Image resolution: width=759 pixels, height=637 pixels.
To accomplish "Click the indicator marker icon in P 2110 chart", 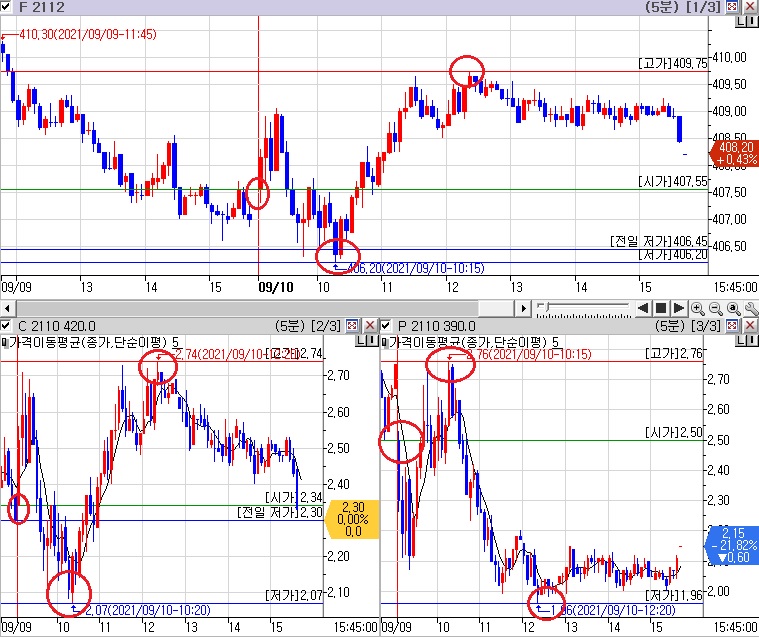I will pyautogui.click(x=384, y=343).
